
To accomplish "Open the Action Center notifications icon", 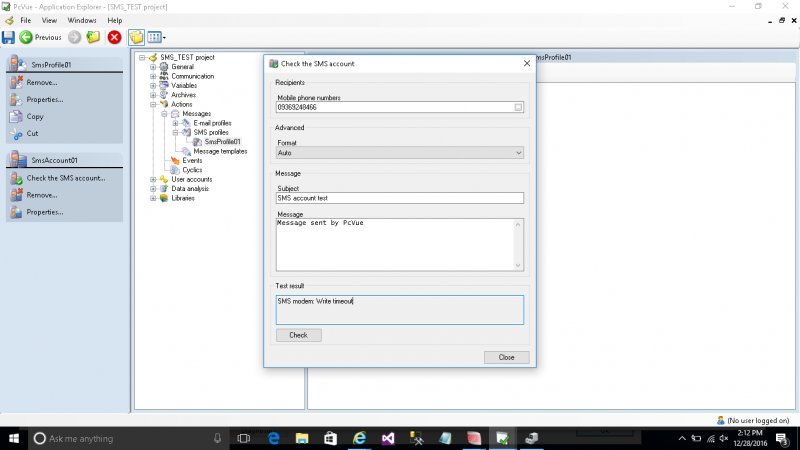I will point(783,438).
